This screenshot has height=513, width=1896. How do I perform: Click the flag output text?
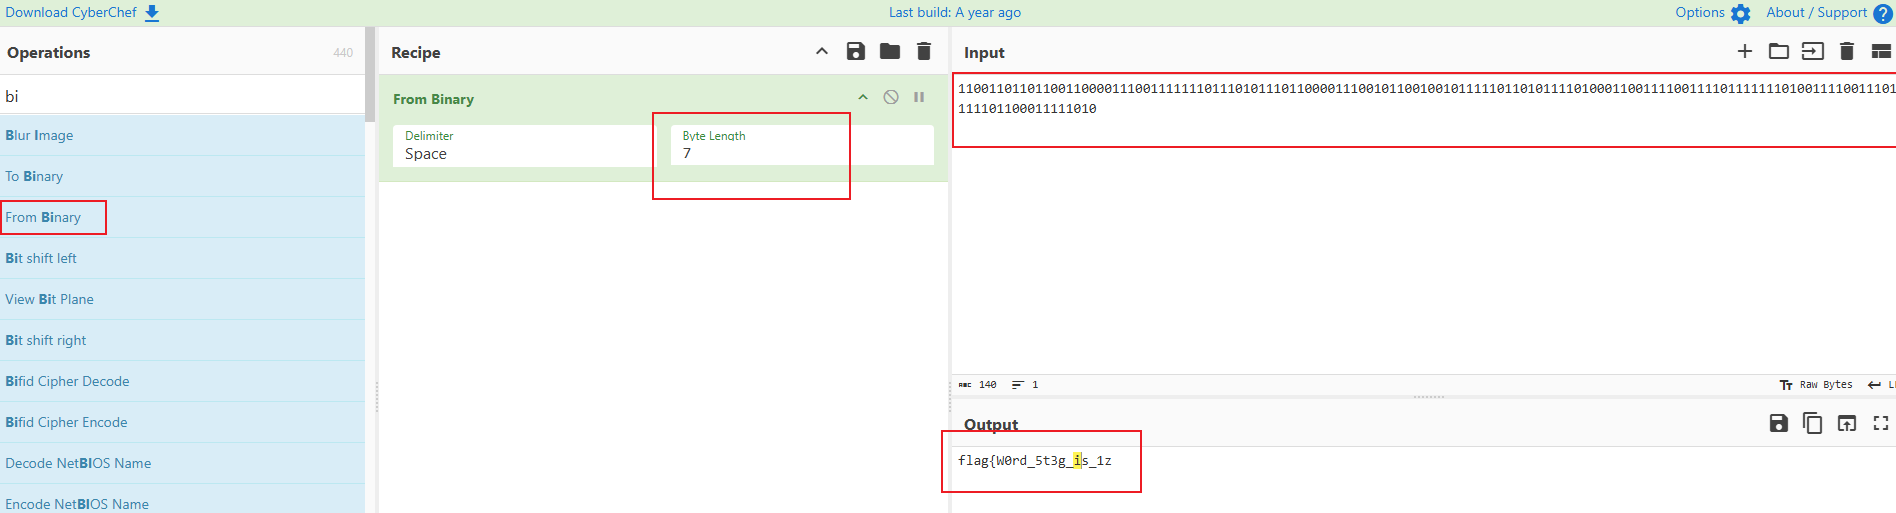click(x=1035, y=461)
